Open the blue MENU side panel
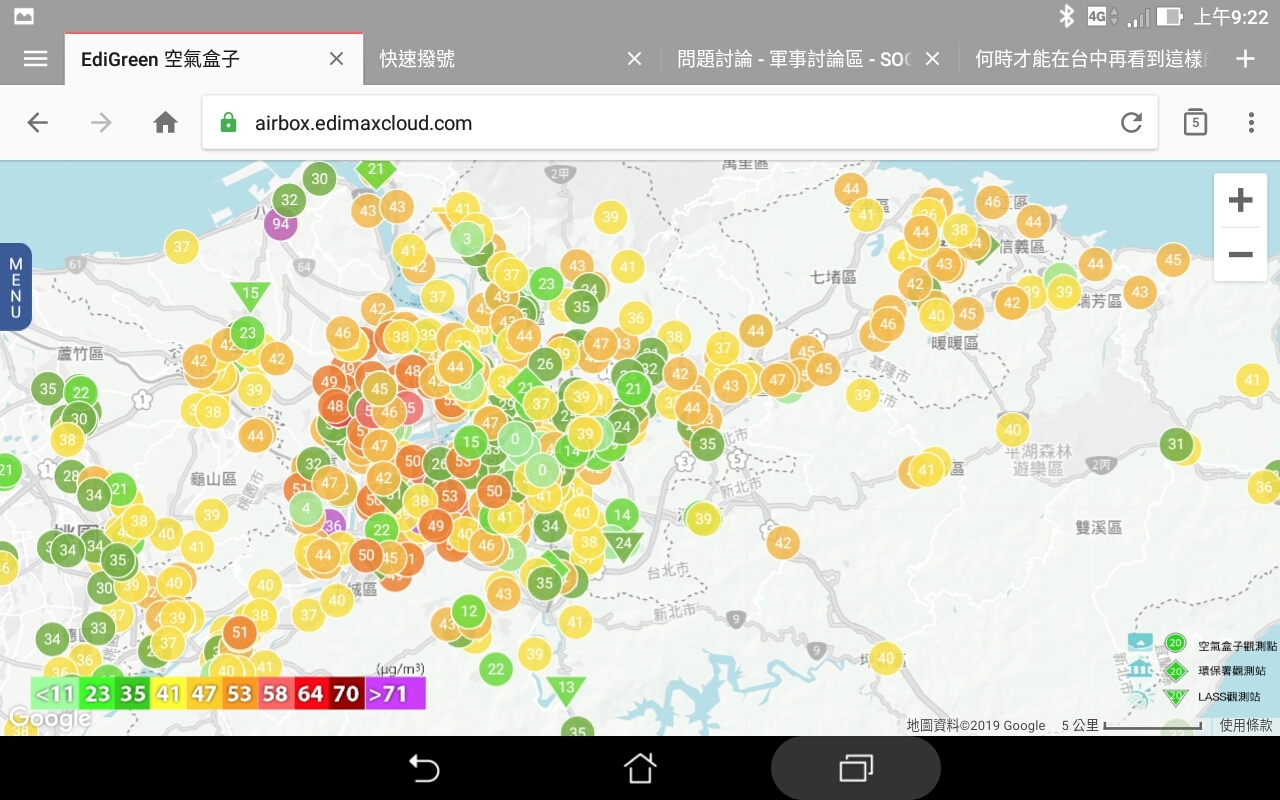This screenshot has width=1280, height=800. coord(16,287)
